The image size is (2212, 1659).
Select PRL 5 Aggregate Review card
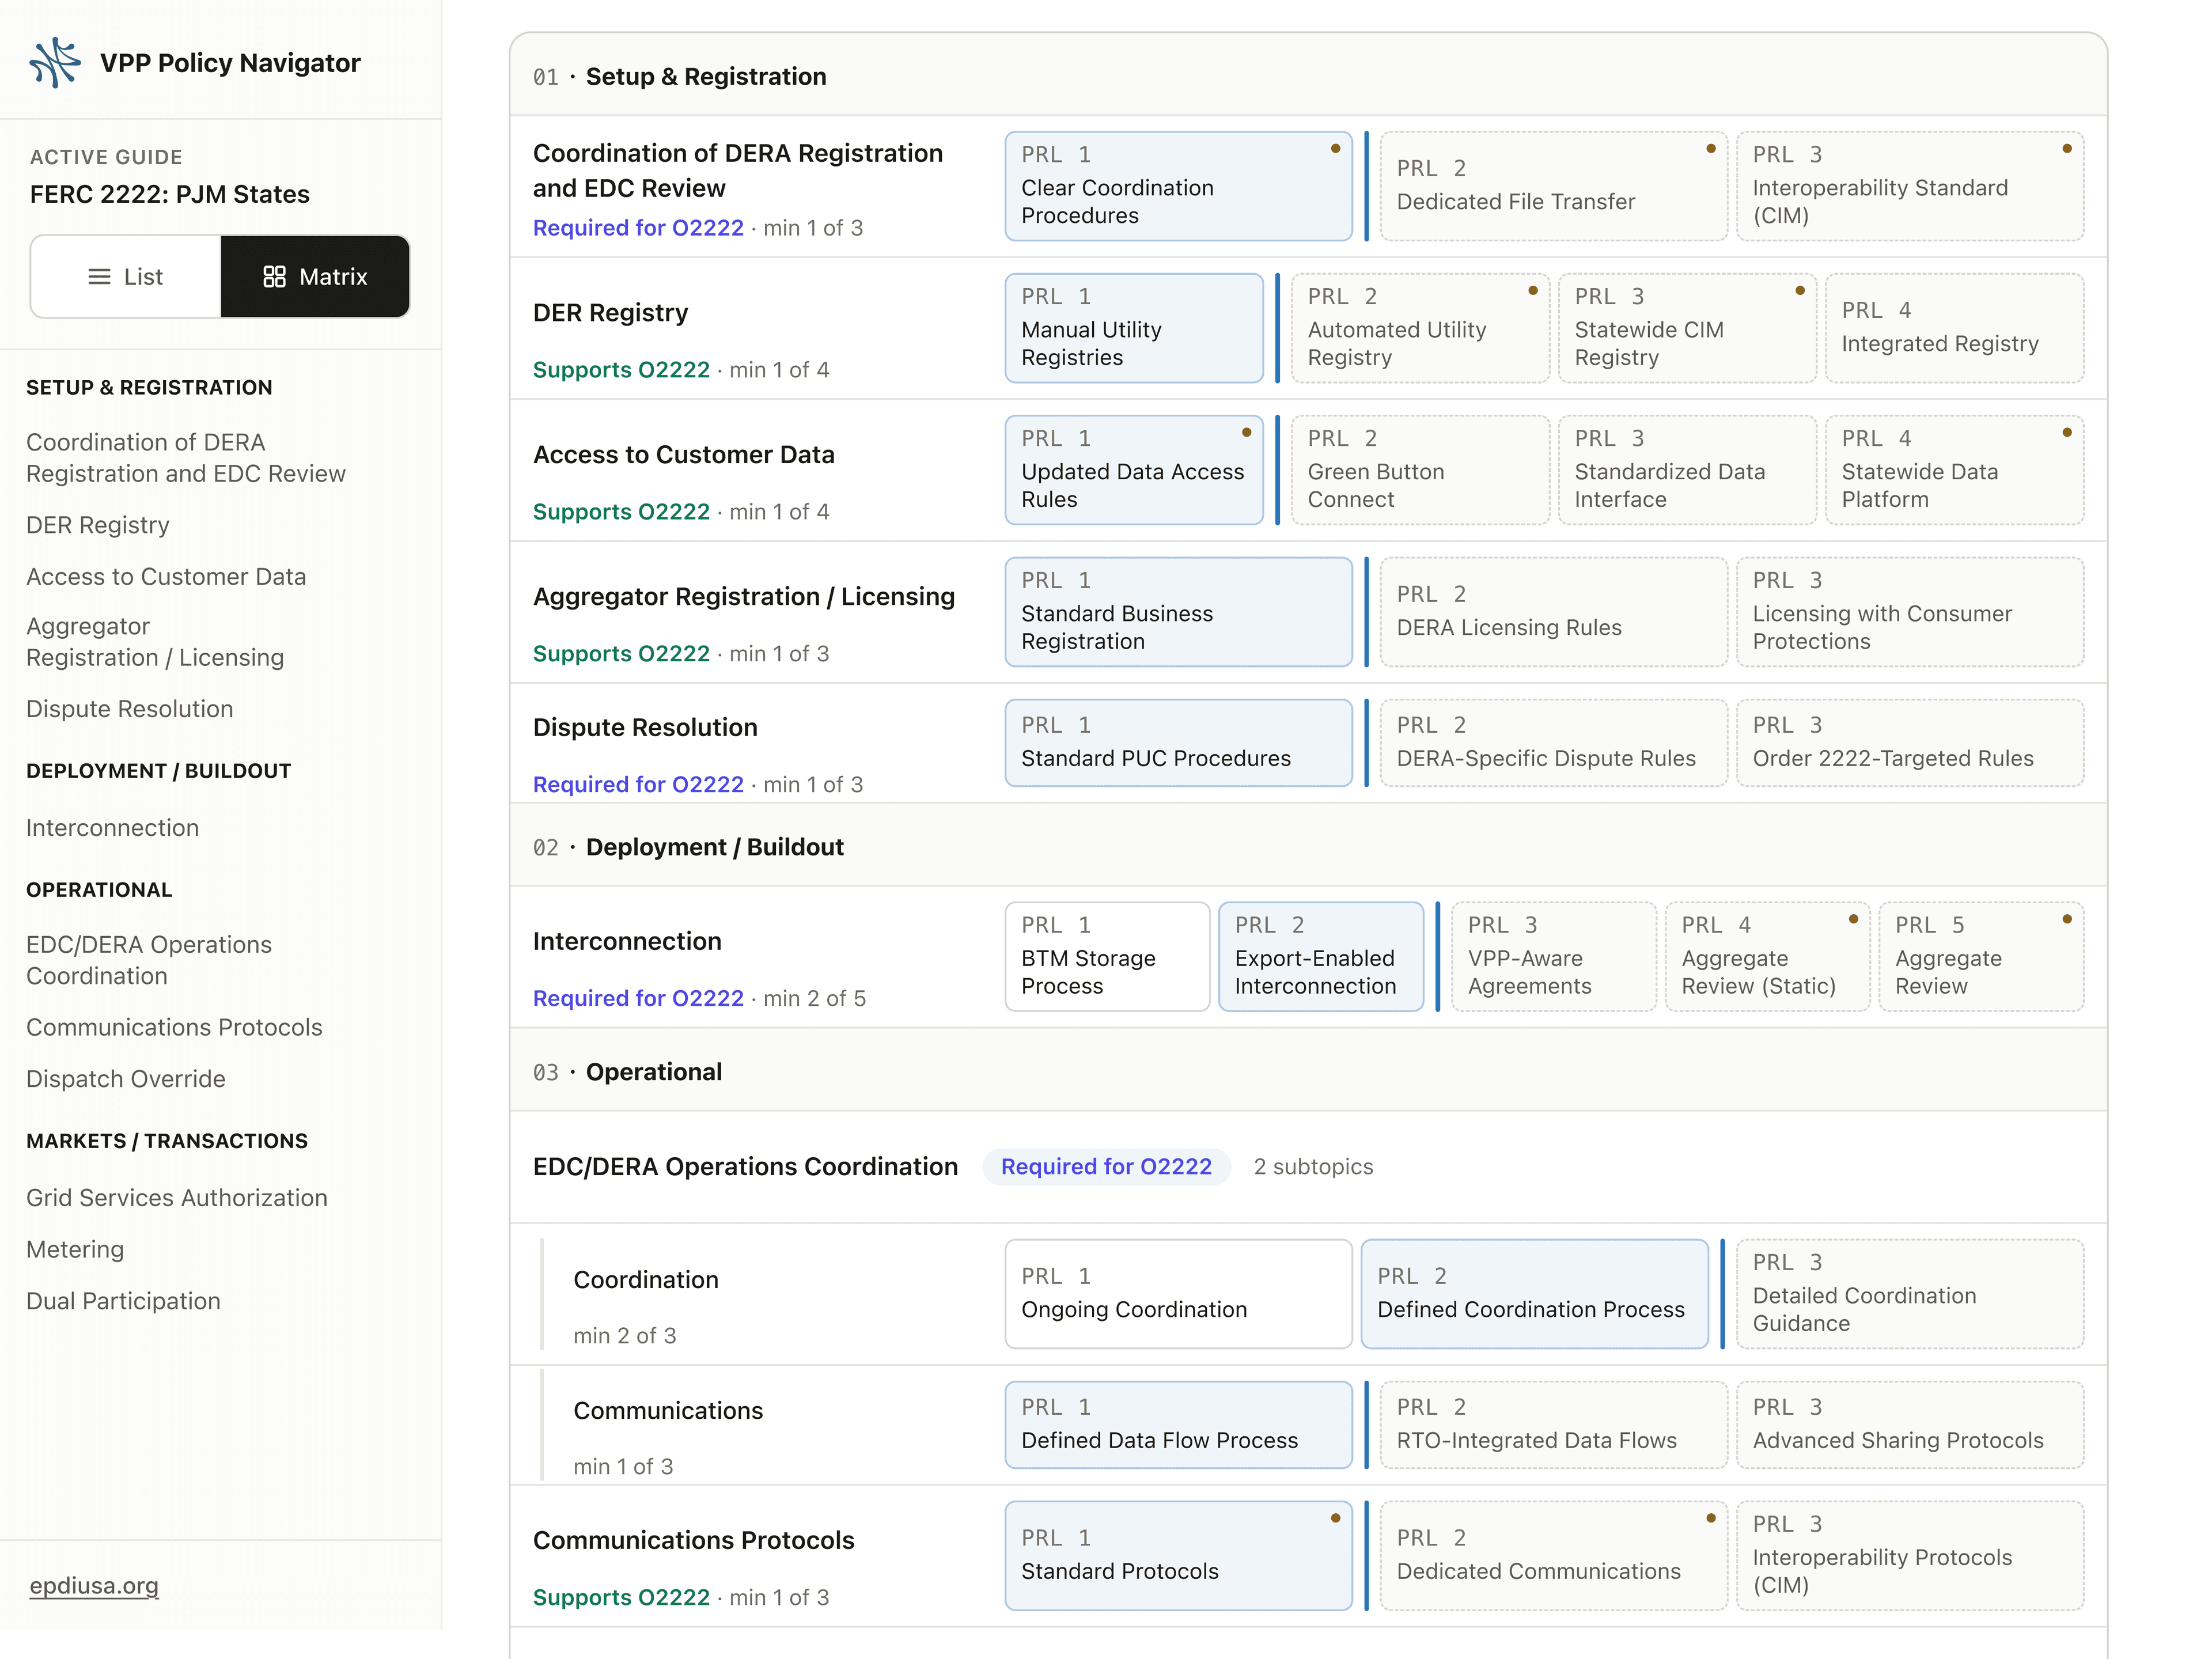click(x=1981, y=957)
